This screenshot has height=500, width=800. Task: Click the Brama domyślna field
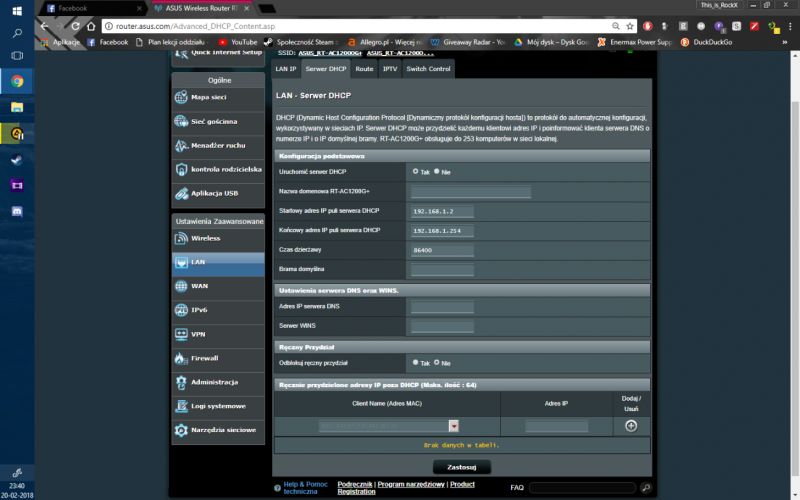[442, 269]
